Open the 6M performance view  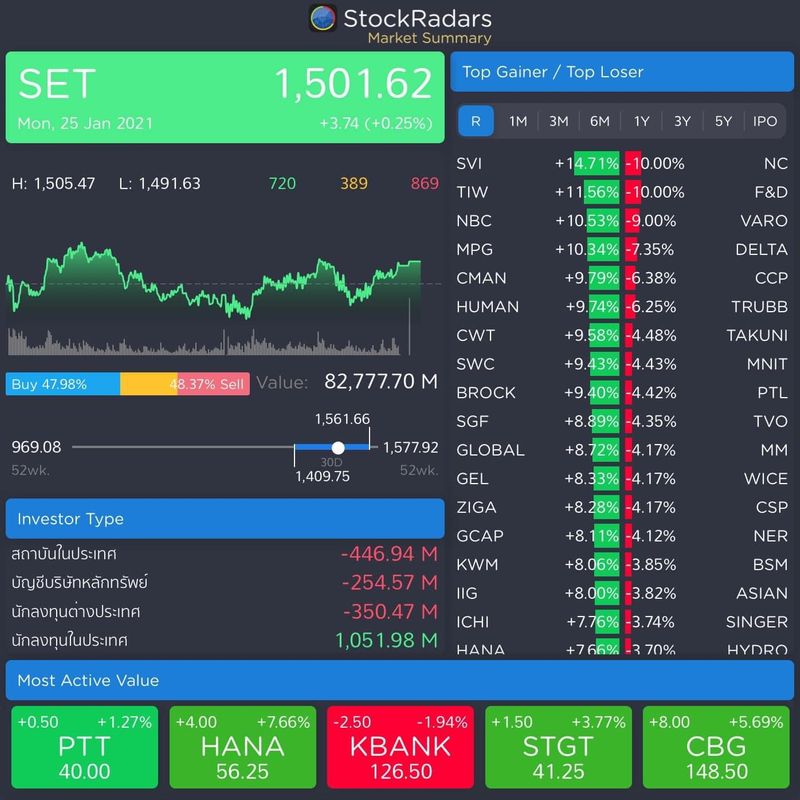599,121
